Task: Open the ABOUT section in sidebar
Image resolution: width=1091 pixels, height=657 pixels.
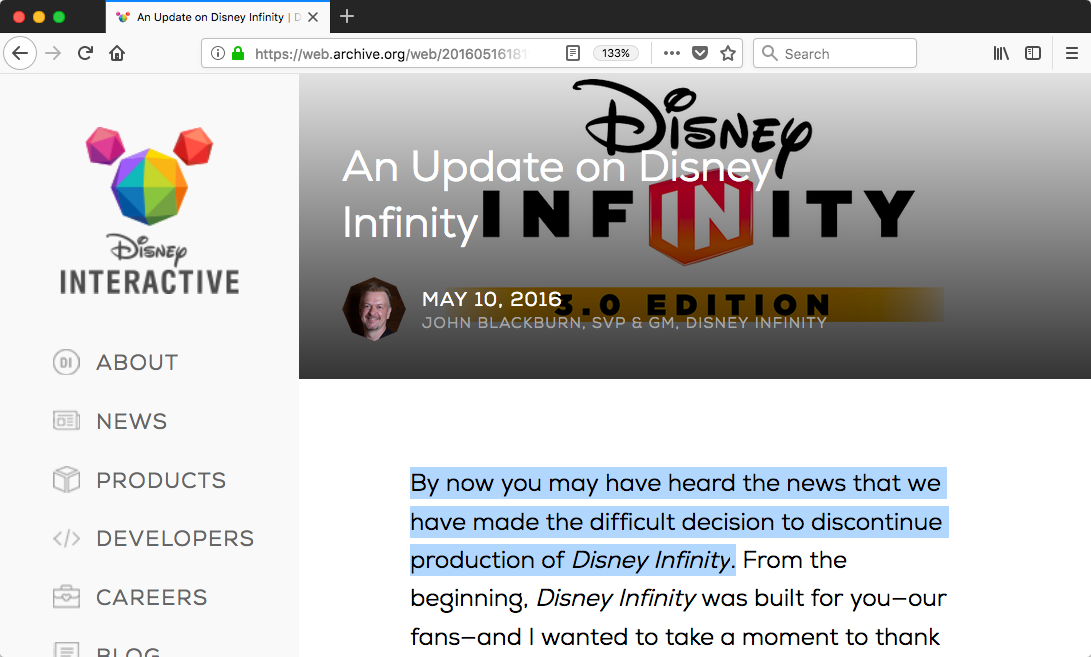Action: pyautogui.click(x=136, y=362)
